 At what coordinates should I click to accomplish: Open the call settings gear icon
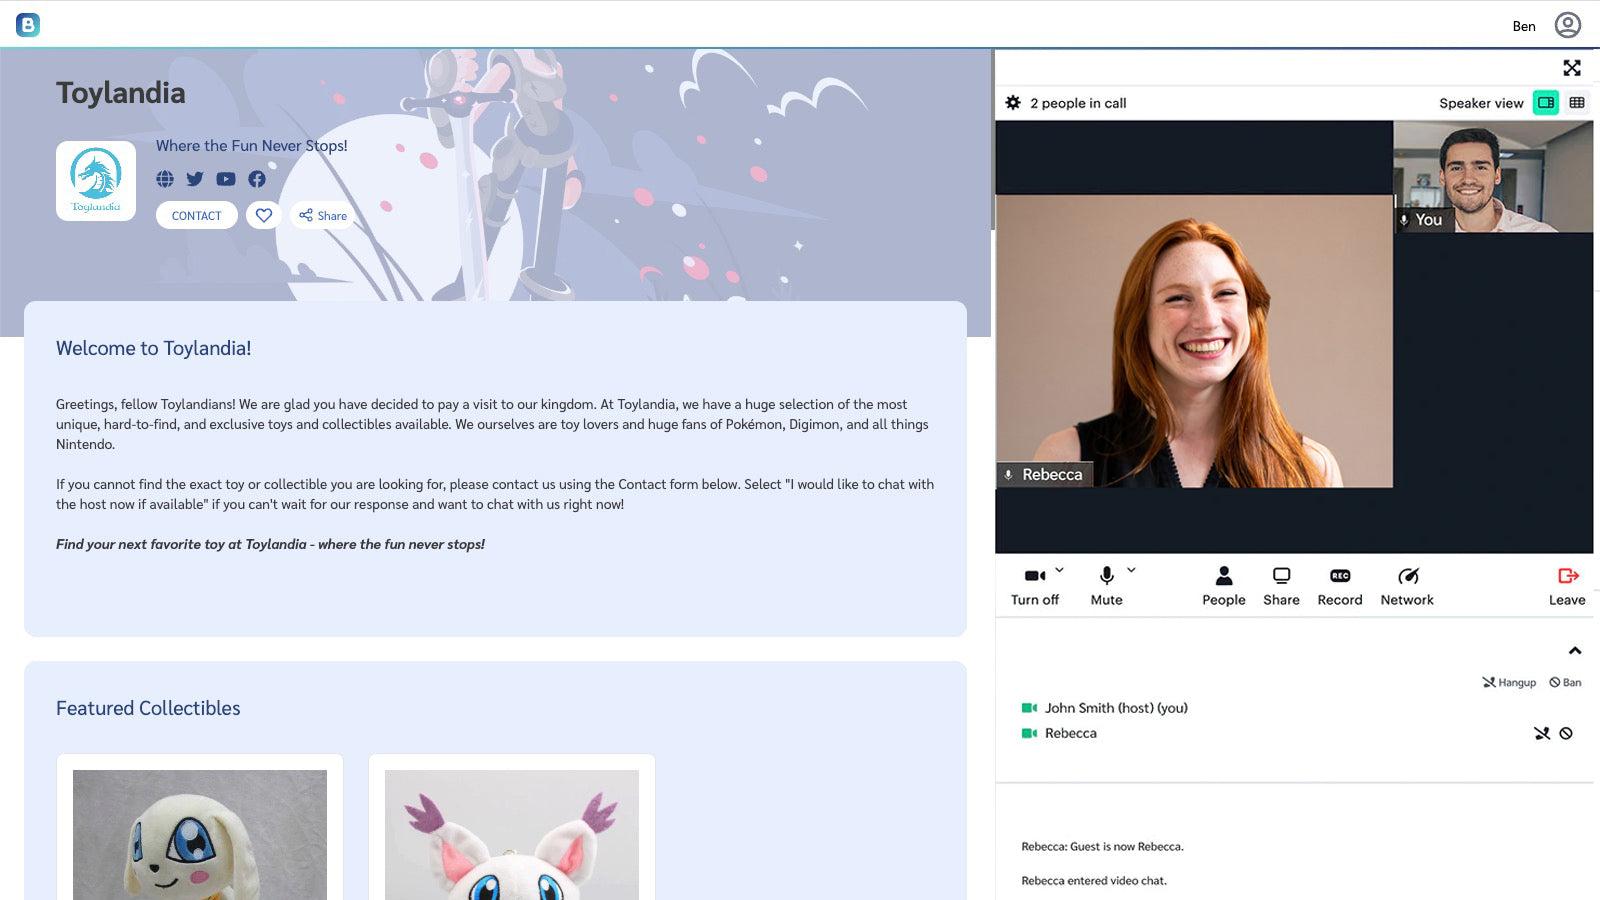(1013, 103)
